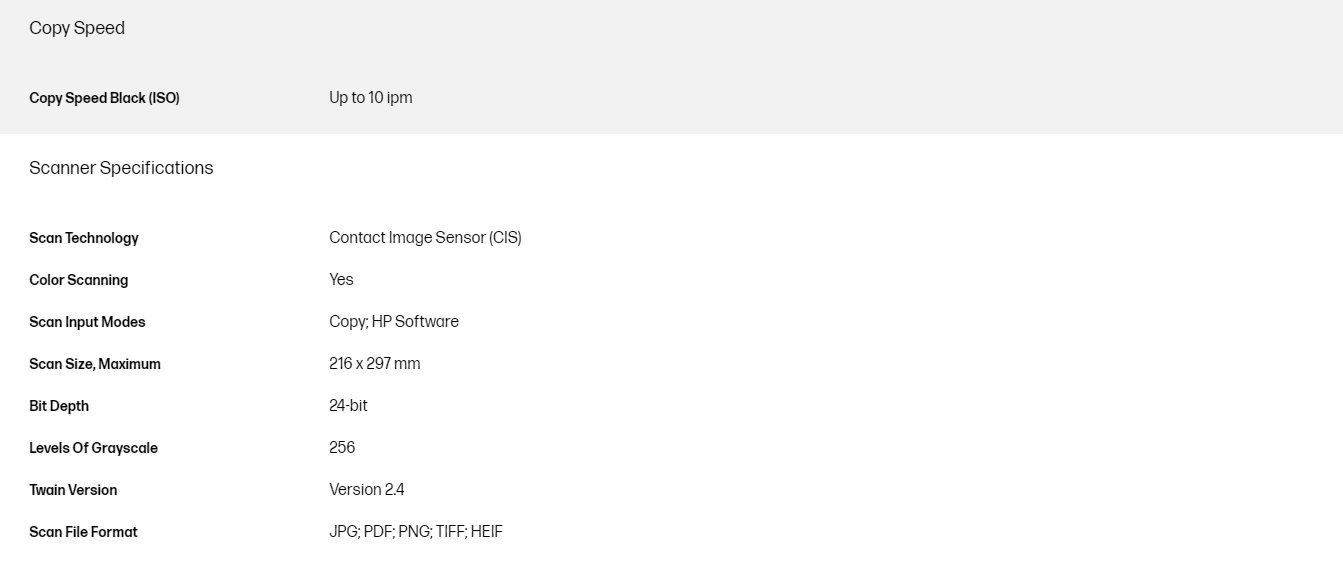Select the Scanner Specifications heading
The width and height of the screenshot is (1343, 564).
click(121, 168)
